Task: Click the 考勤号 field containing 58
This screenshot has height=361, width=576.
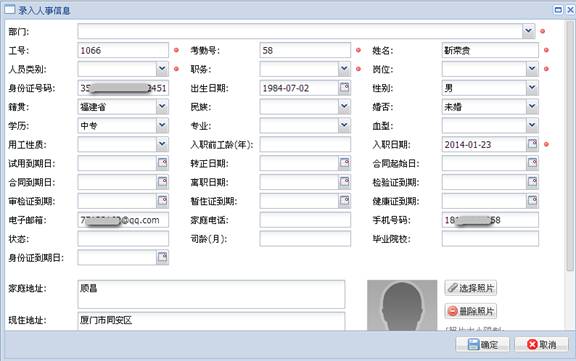Action: 305,50
